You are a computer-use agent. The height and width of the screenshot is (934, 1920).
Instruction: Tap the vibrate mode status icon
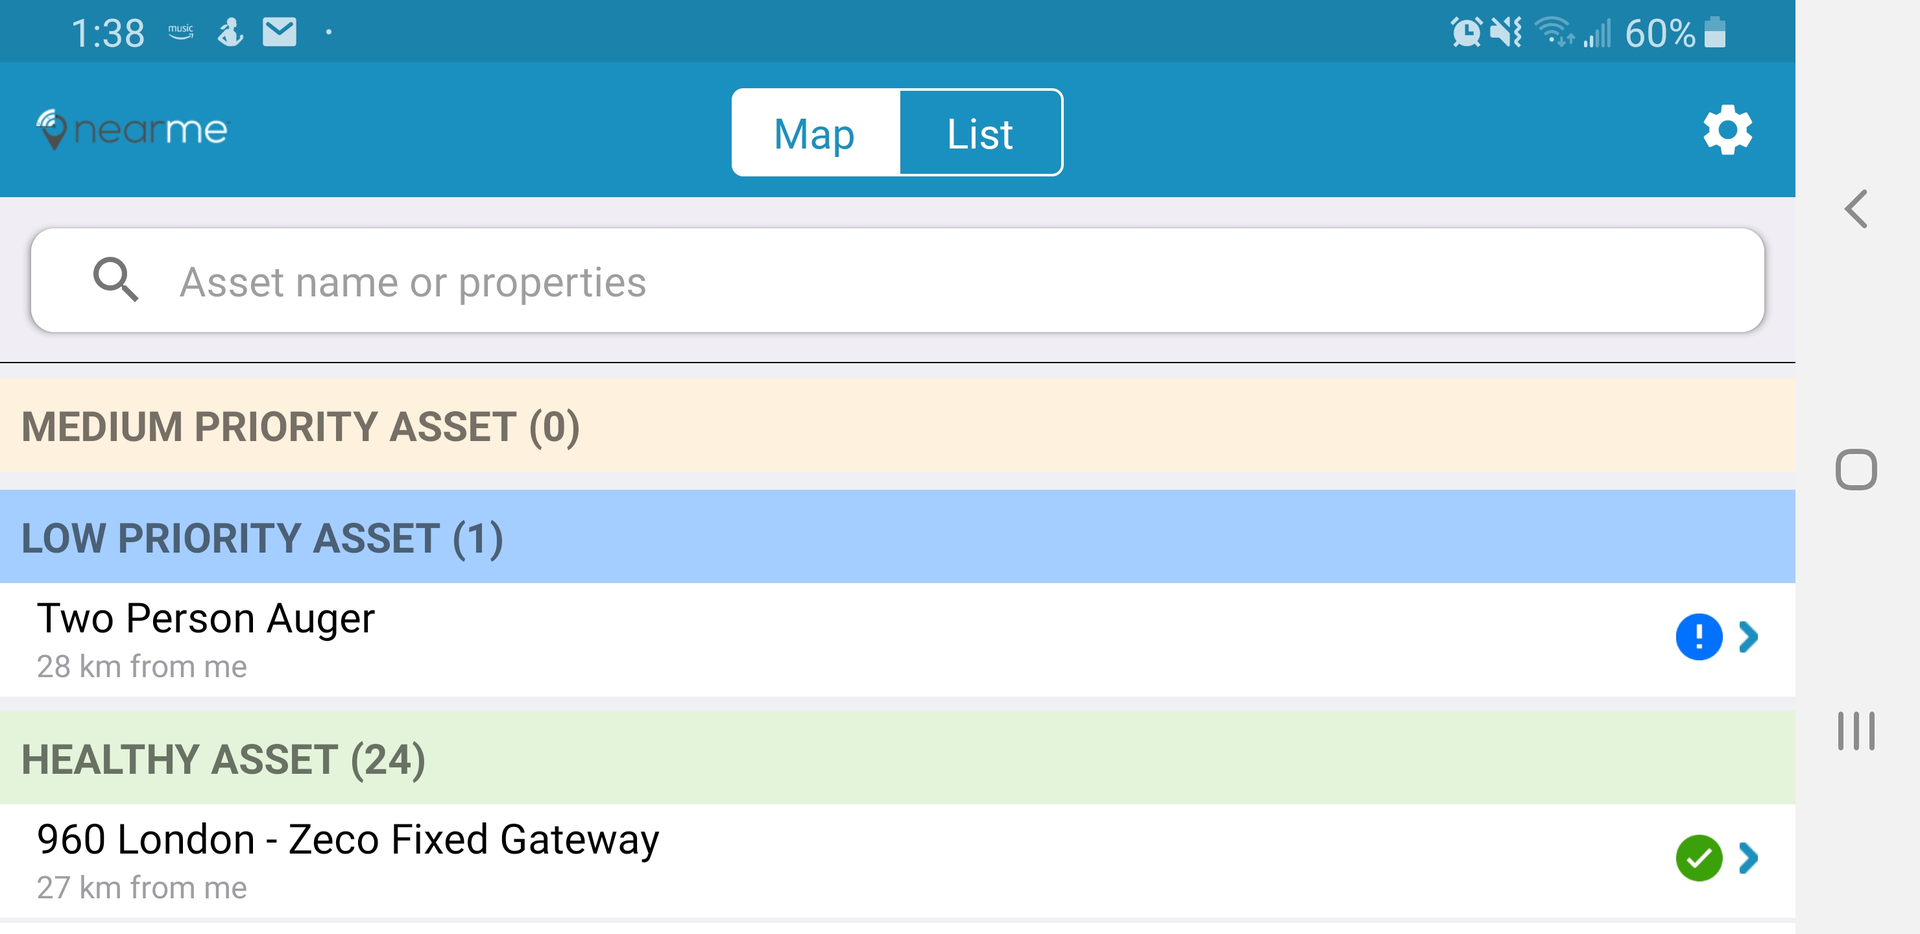(1506, 31)
